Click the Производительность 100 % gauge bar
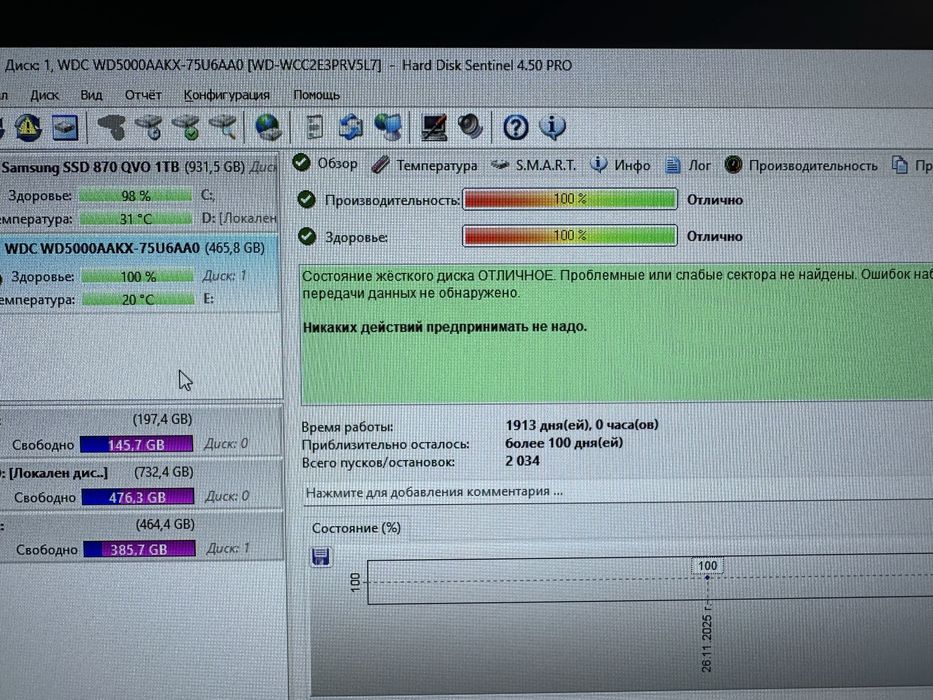Screen dimensions: 933x700 click(x=570, y=199)
